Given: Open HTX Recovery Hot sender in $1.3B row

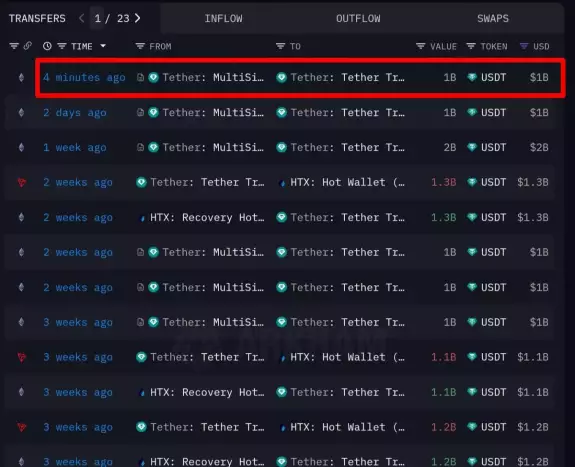Looking at the screenshot, I should click(x=207, y=218).
